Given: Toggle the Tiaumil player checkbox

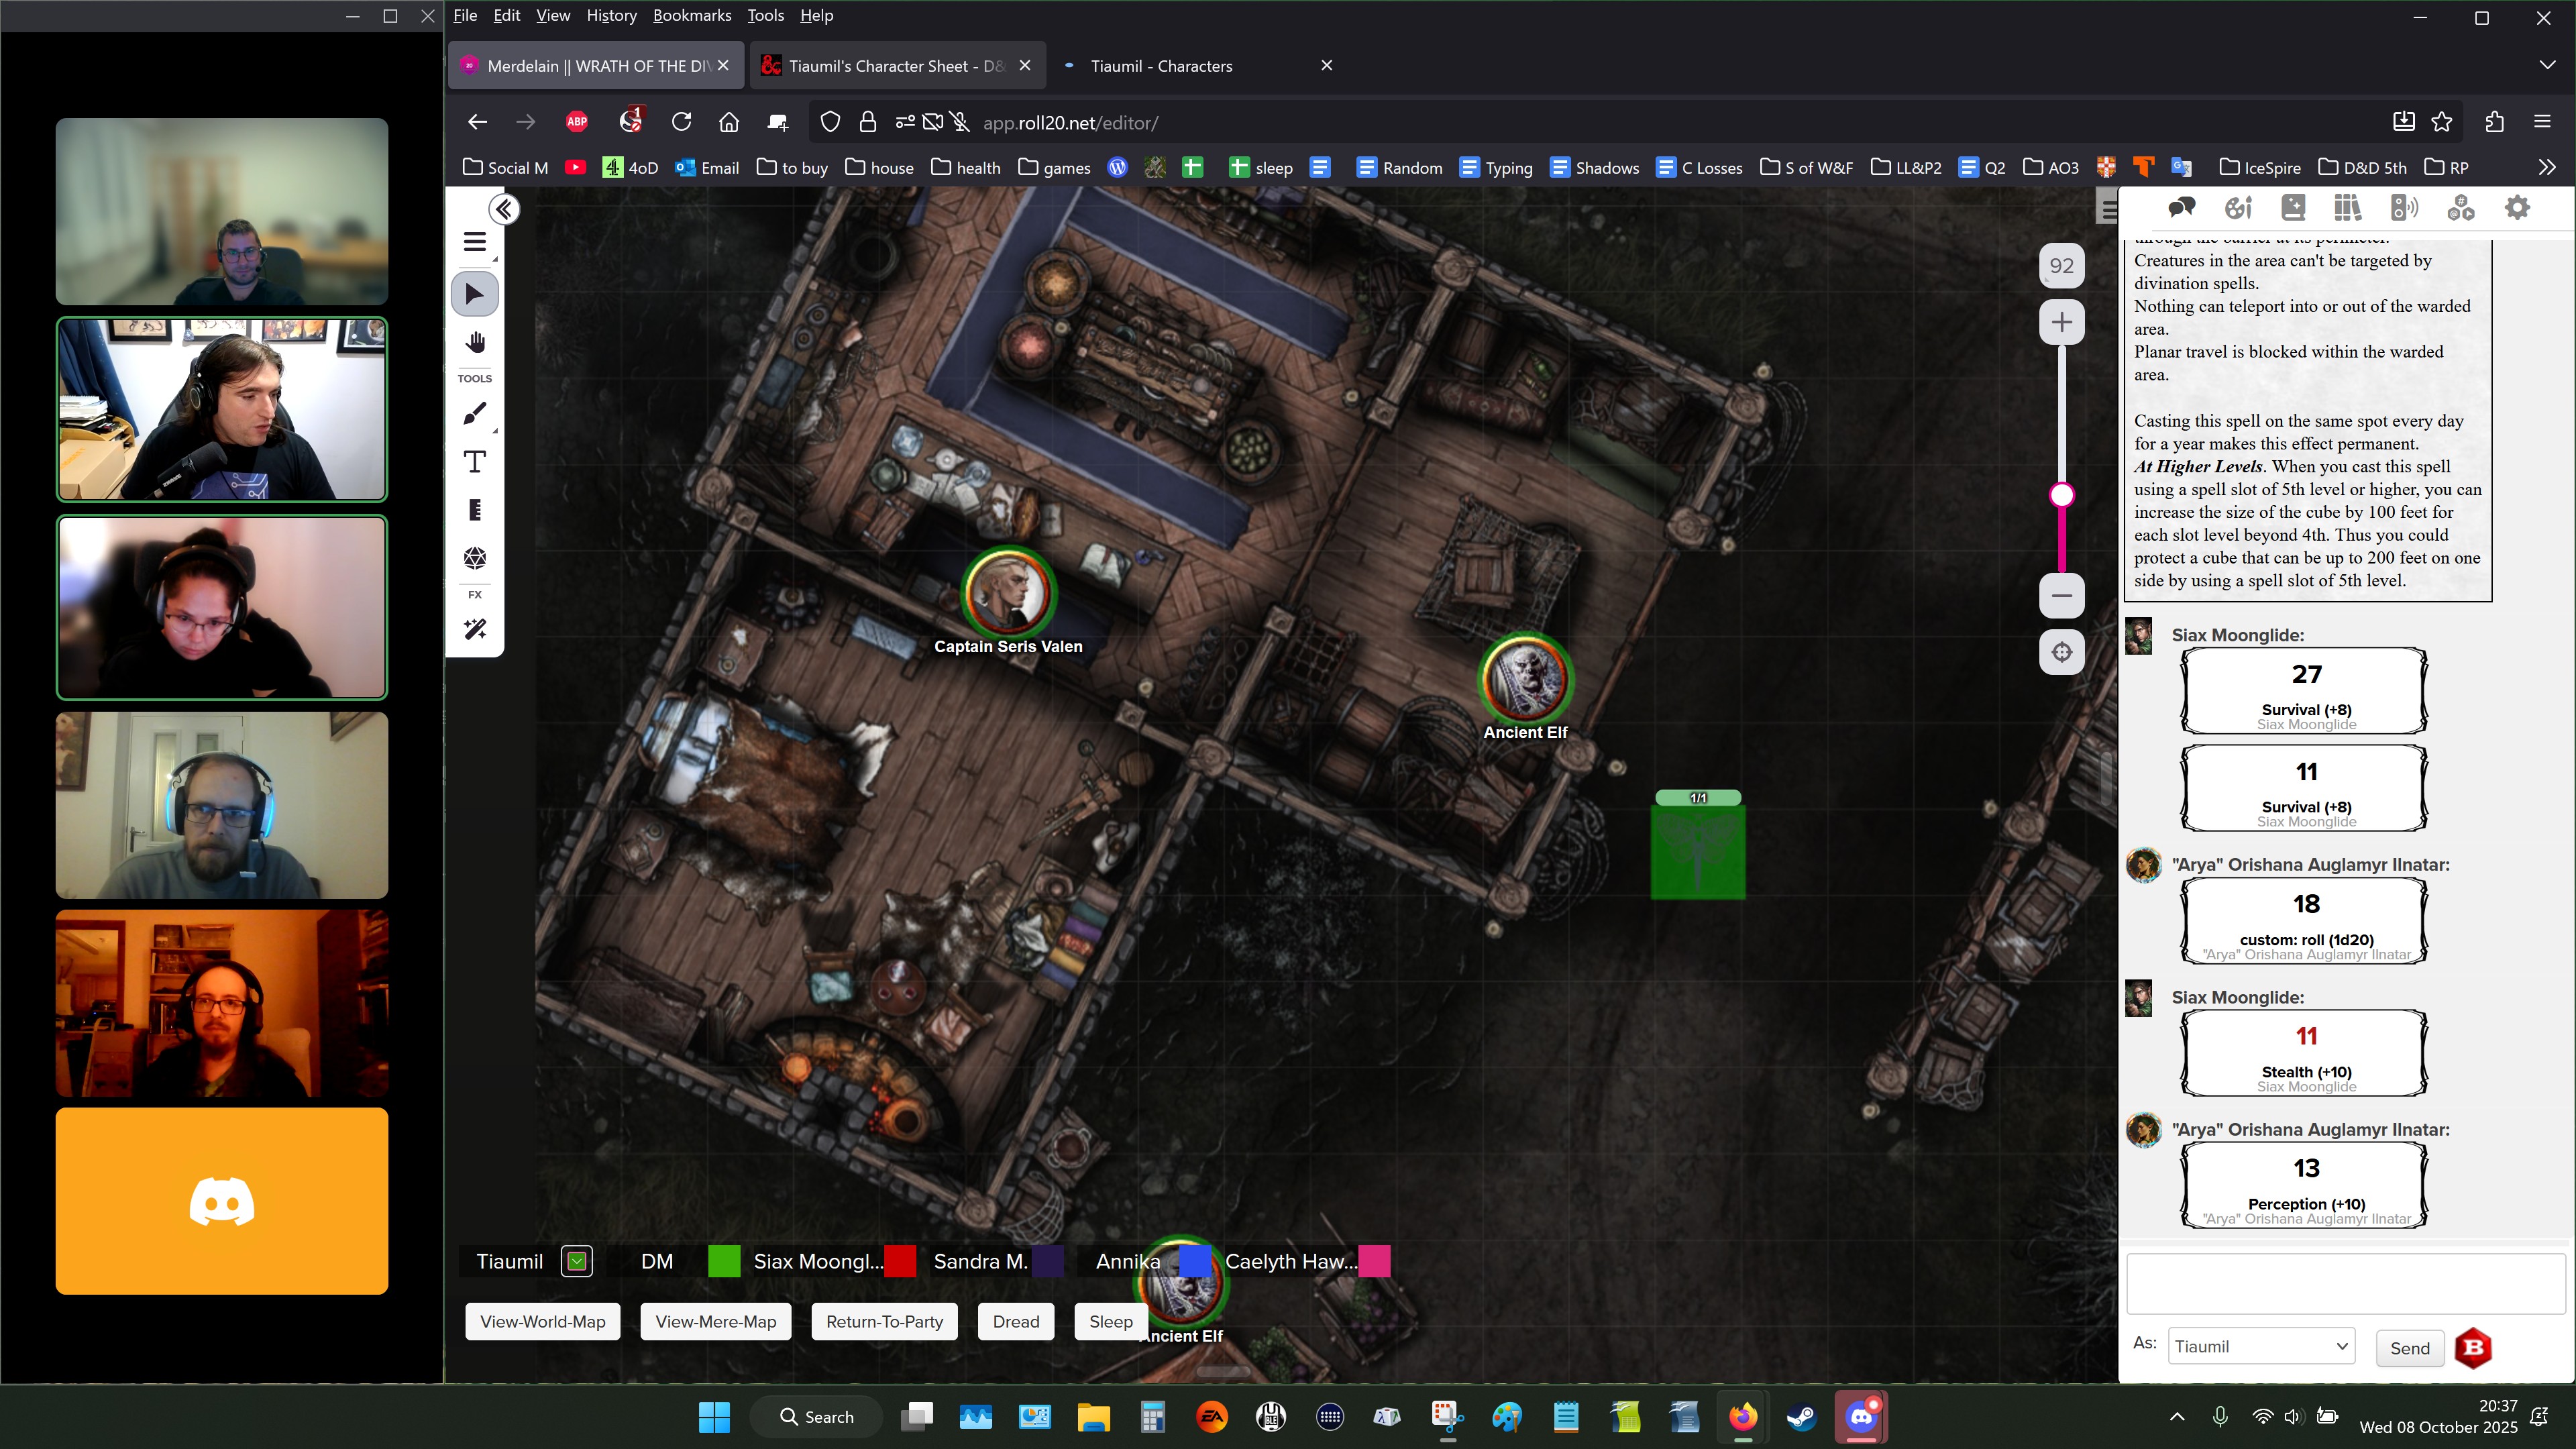Looking at the screenshot, I should tap(577, 1262).
